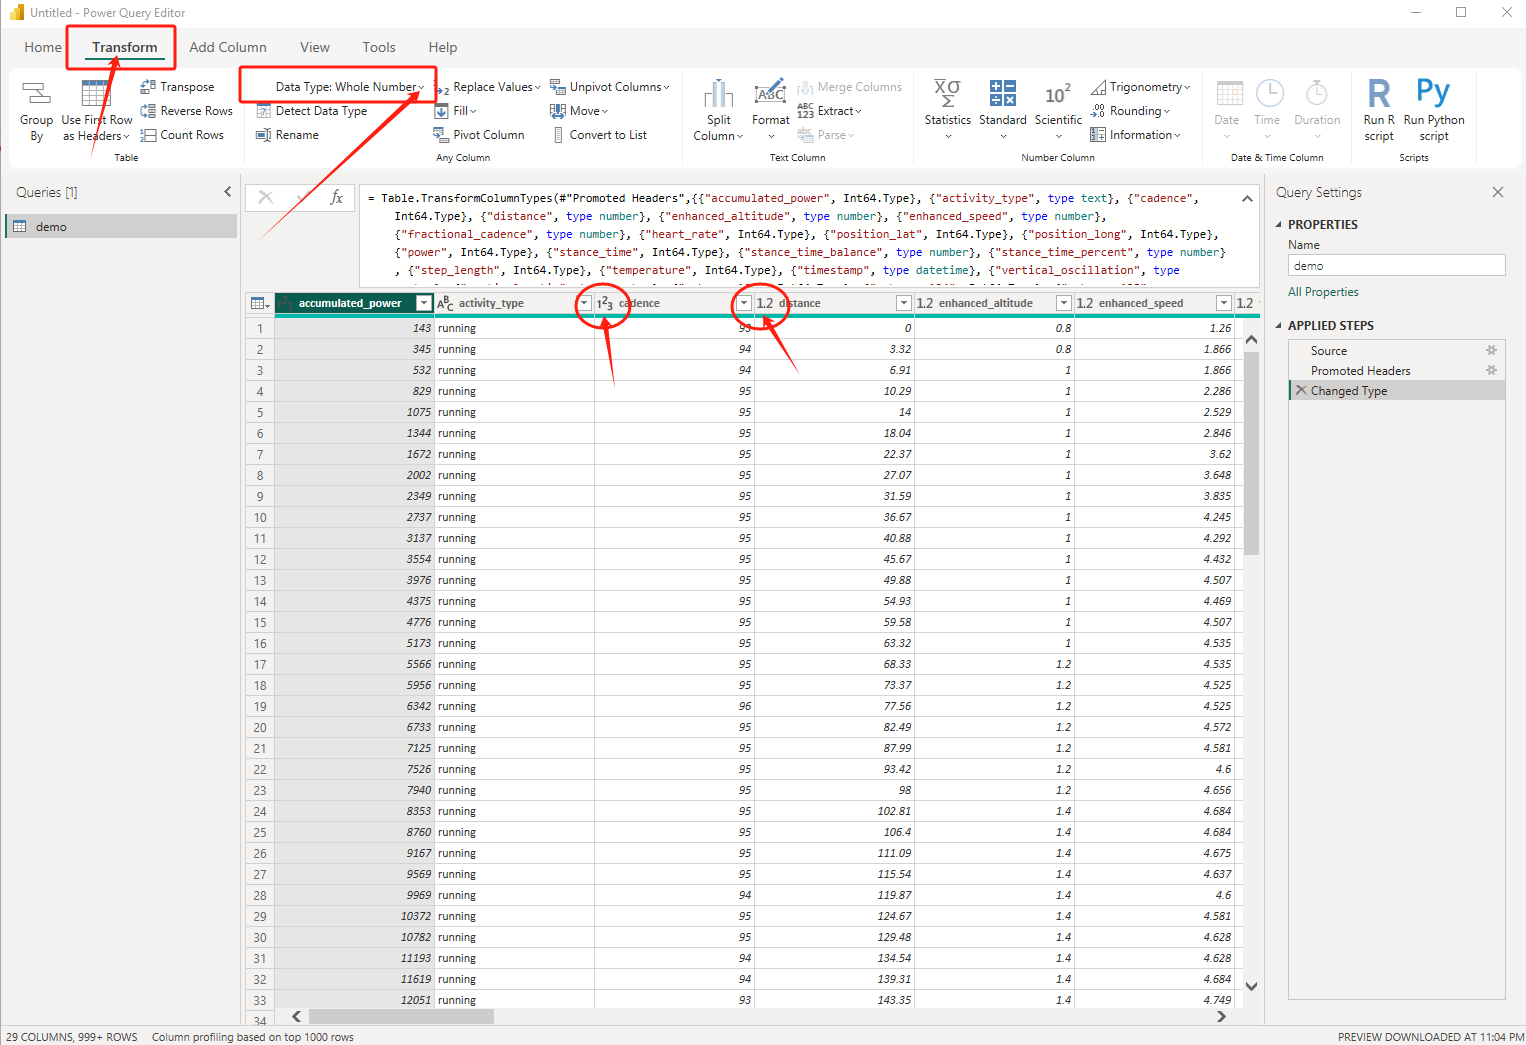Open Trigonometry dropdown

[1141, 87]
